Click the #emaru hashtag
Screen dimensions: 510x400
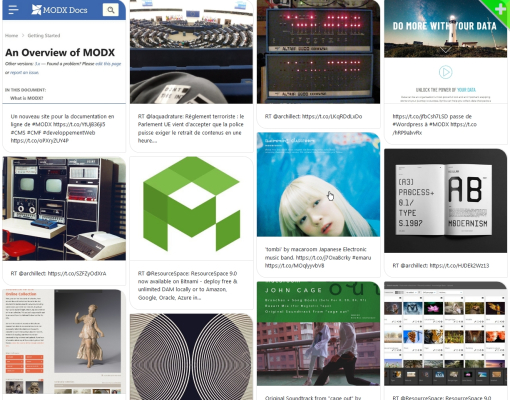pos(362,257)
